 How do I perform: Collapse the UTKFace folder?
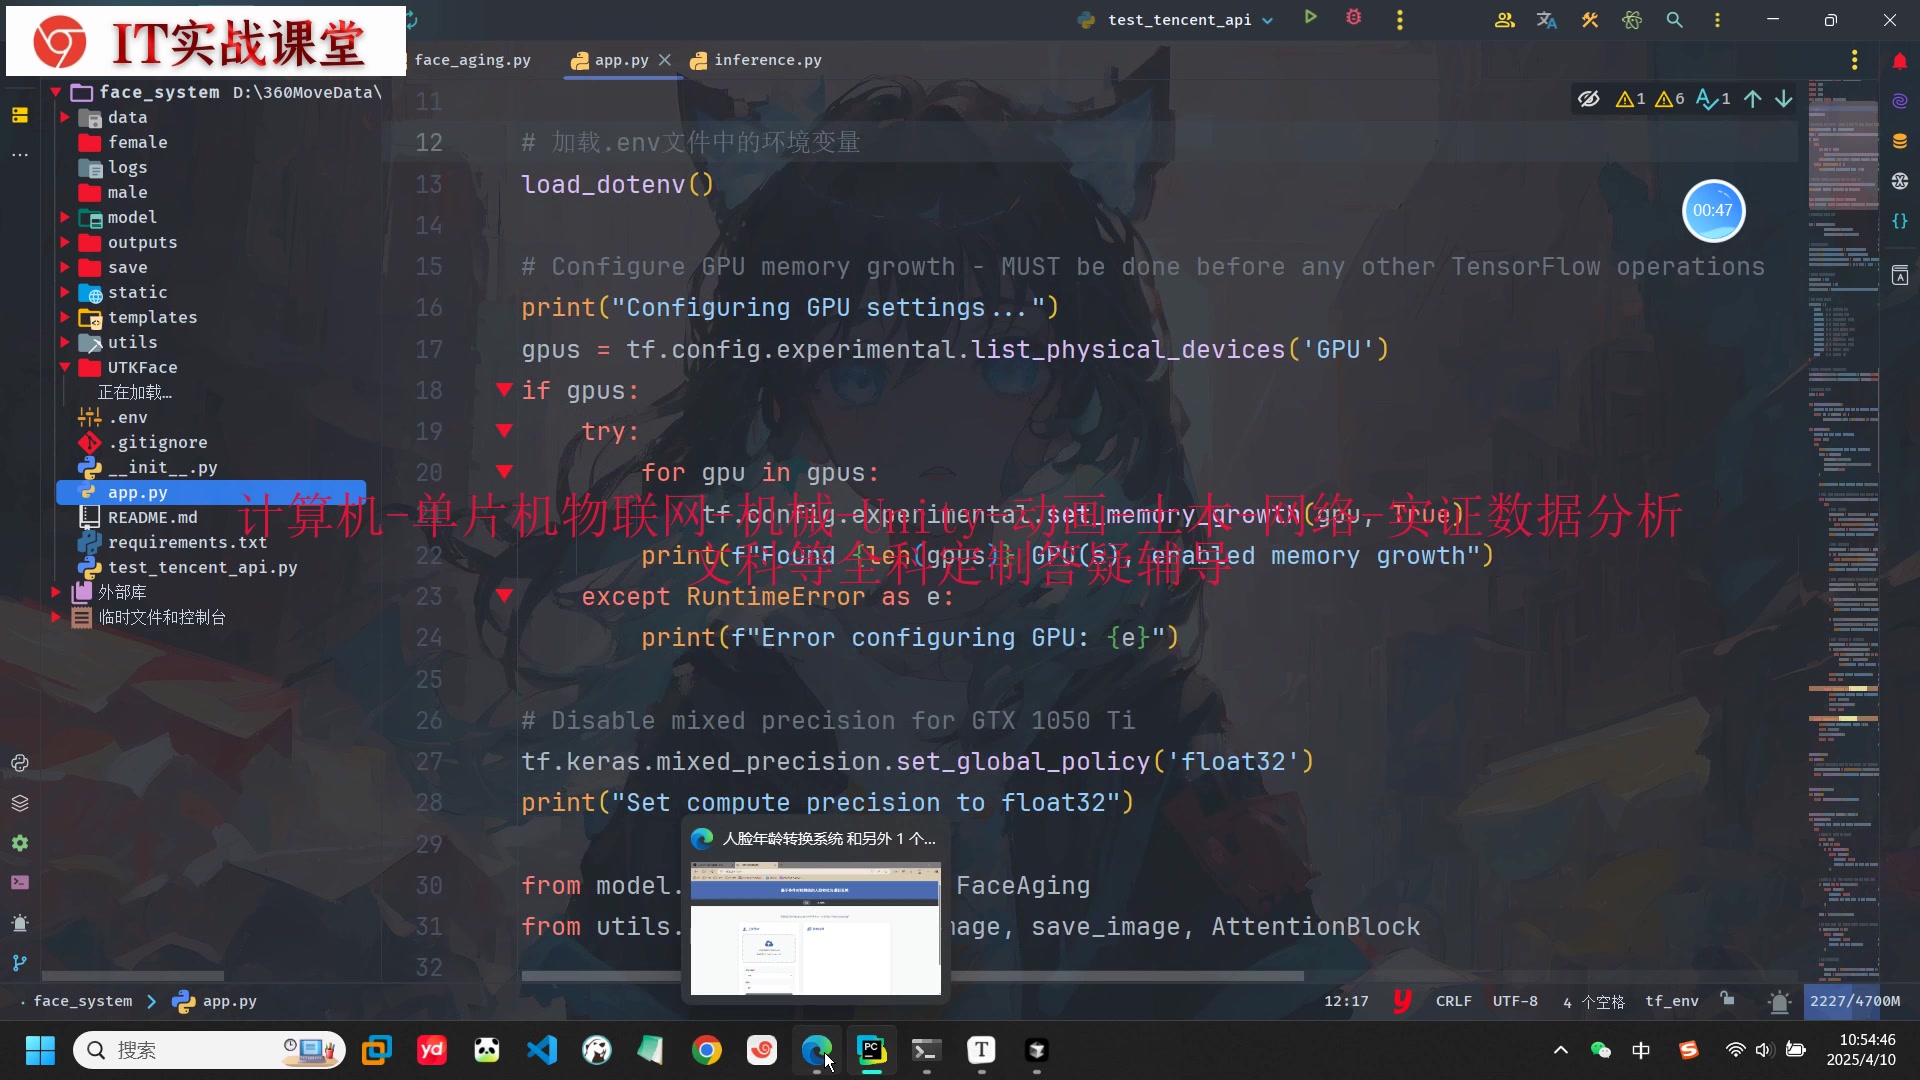[x=65, y=367]
